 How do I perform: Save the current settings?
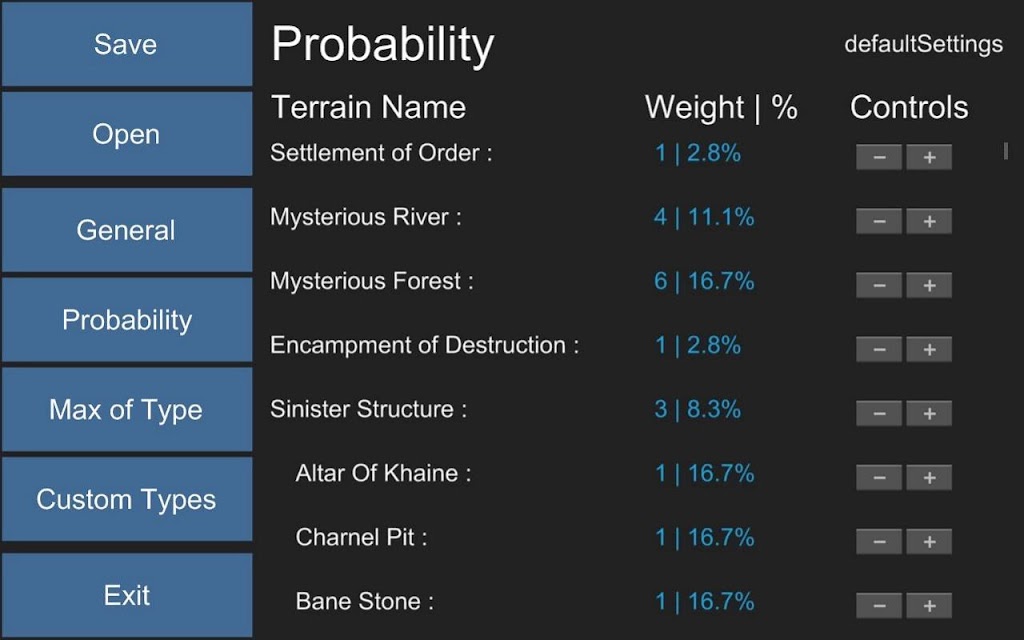click(127, 44)
